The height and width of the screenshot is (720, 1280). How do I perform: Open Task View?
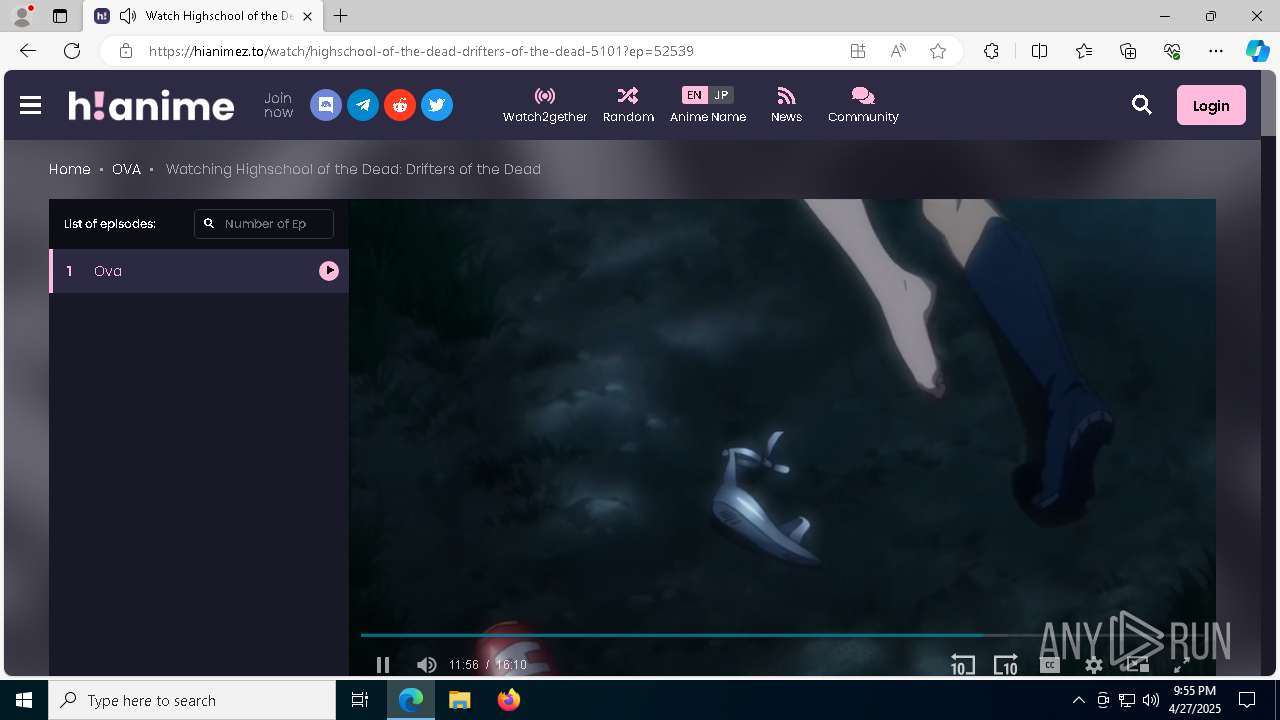point(360,700)
